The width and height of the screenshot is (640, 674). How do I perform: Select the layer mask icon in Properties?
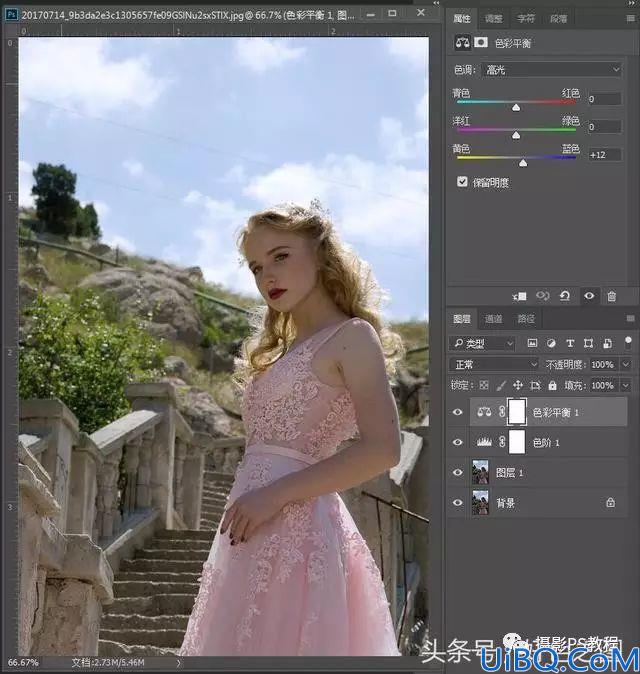(481, 43)
